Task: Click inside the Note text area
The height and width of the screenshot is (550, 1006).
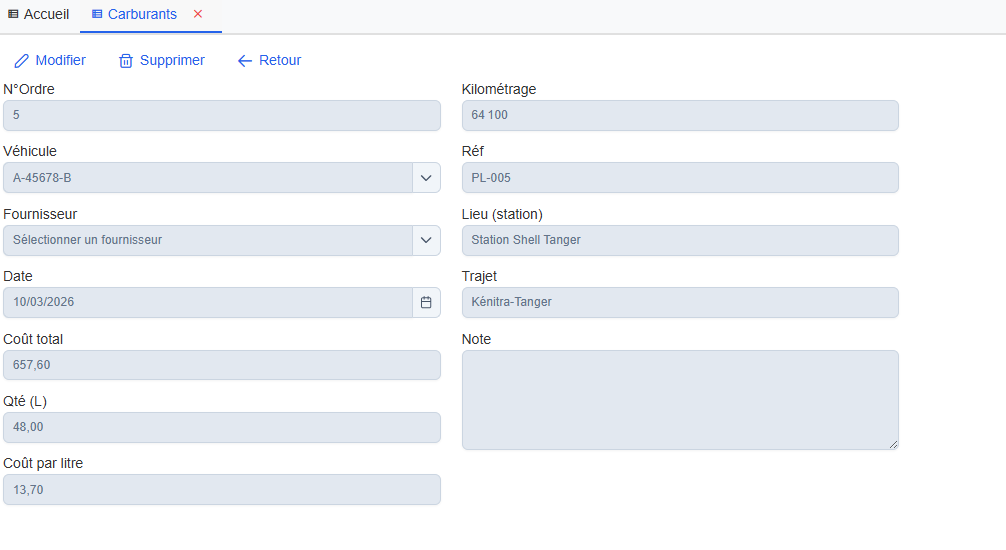Action: (680, 400)
